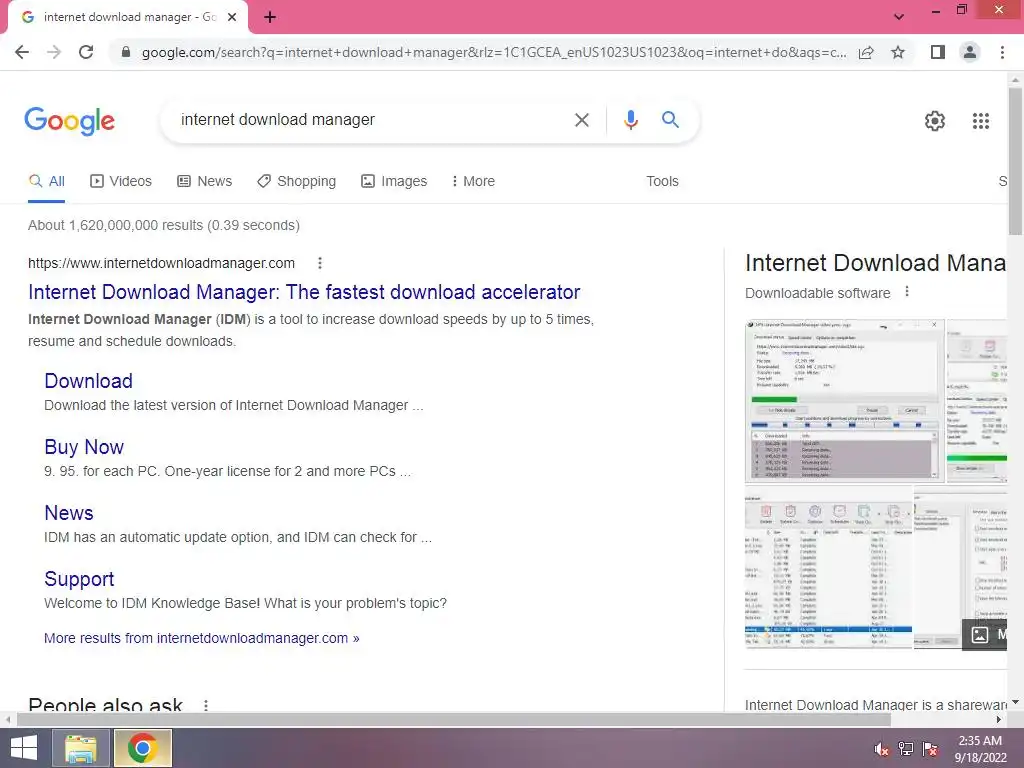The height and width of the screenshot is (768, 1024).
Task: Click muted volume tray icon
Action: pos(882,748)
